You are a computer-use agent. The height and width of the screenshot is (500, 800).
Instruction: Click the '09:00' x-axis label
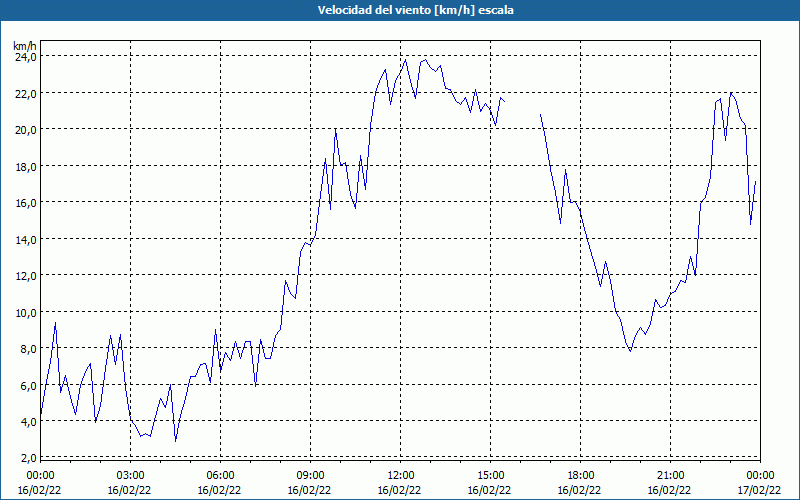pos(310,476)
